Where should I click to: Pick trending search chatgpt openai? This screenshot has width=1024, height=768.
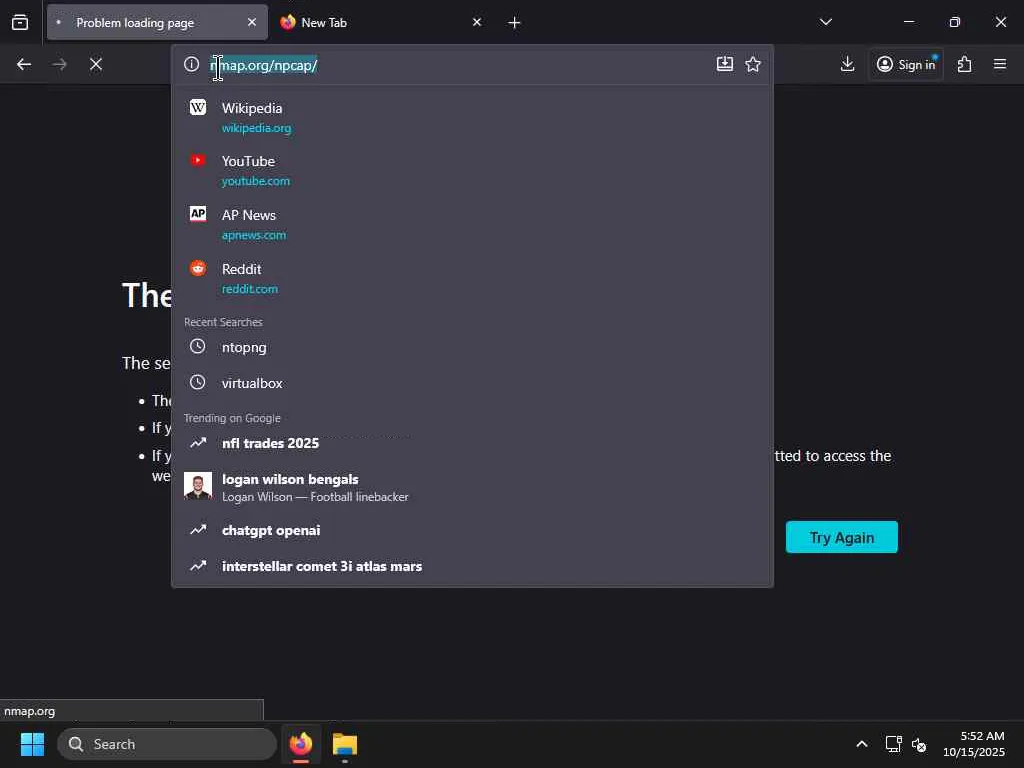pos(472,530)
